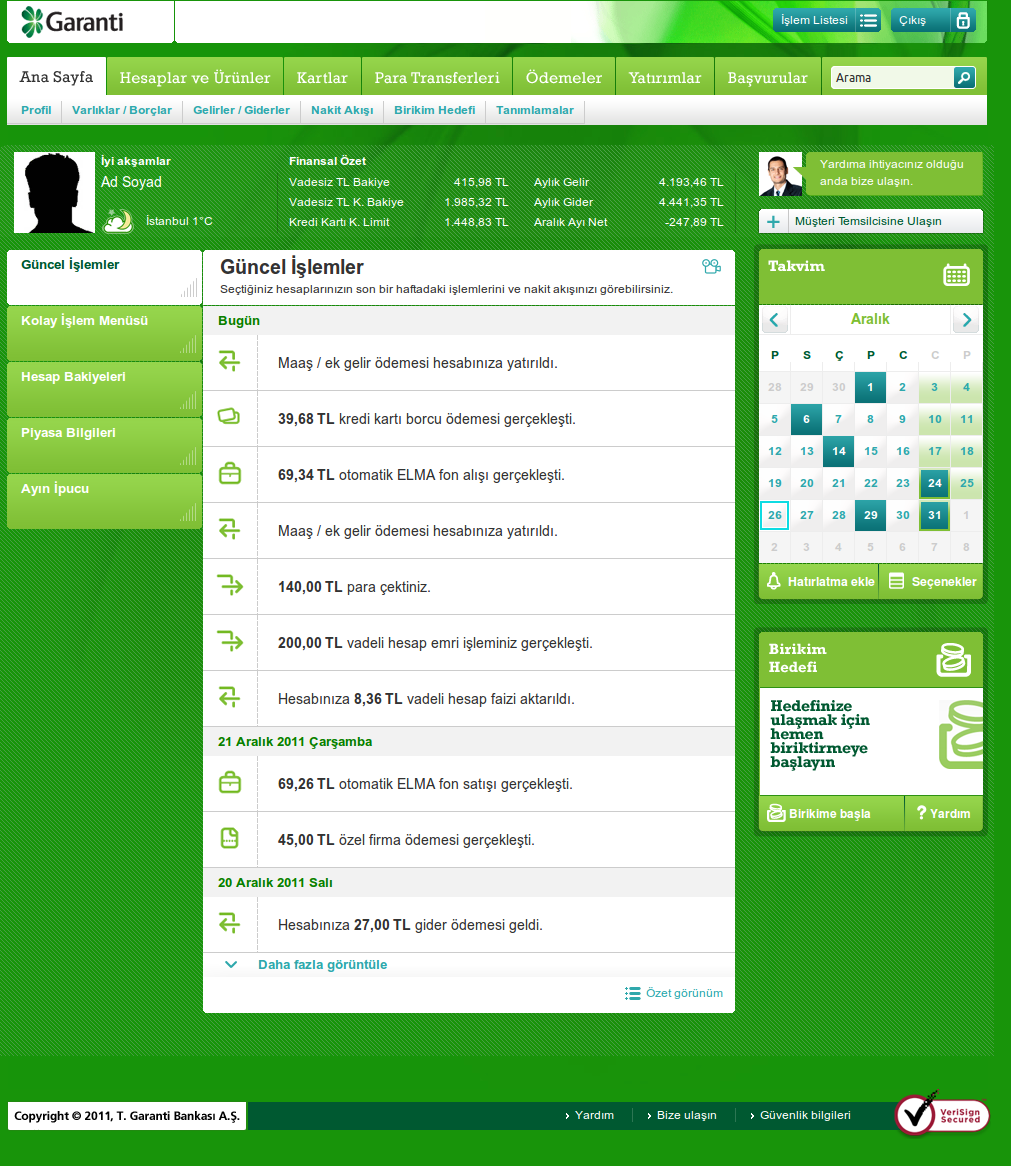Switch to Gelirler / Giderler sub-tab
The image size is (1011, 1166).
242,110
